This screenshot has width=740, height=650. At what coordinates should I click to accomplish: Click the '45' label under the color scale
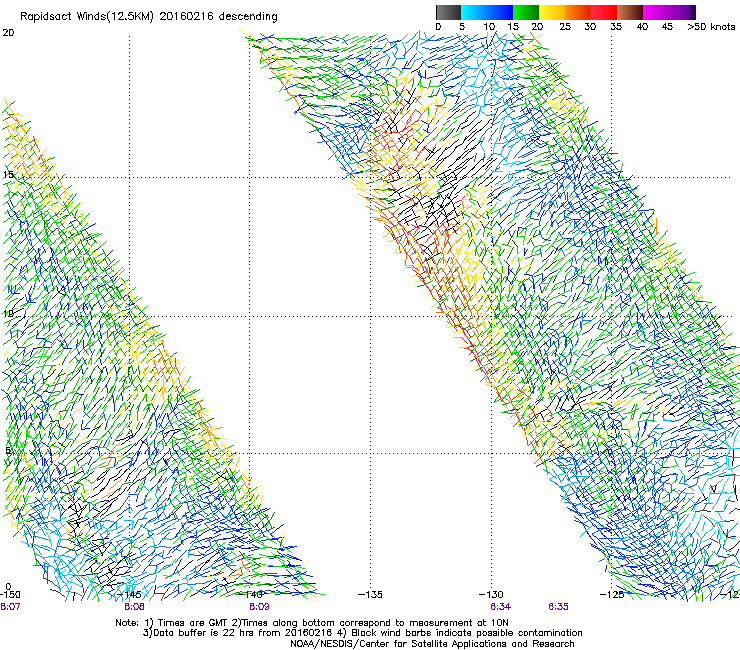click(x=667, y=27)
